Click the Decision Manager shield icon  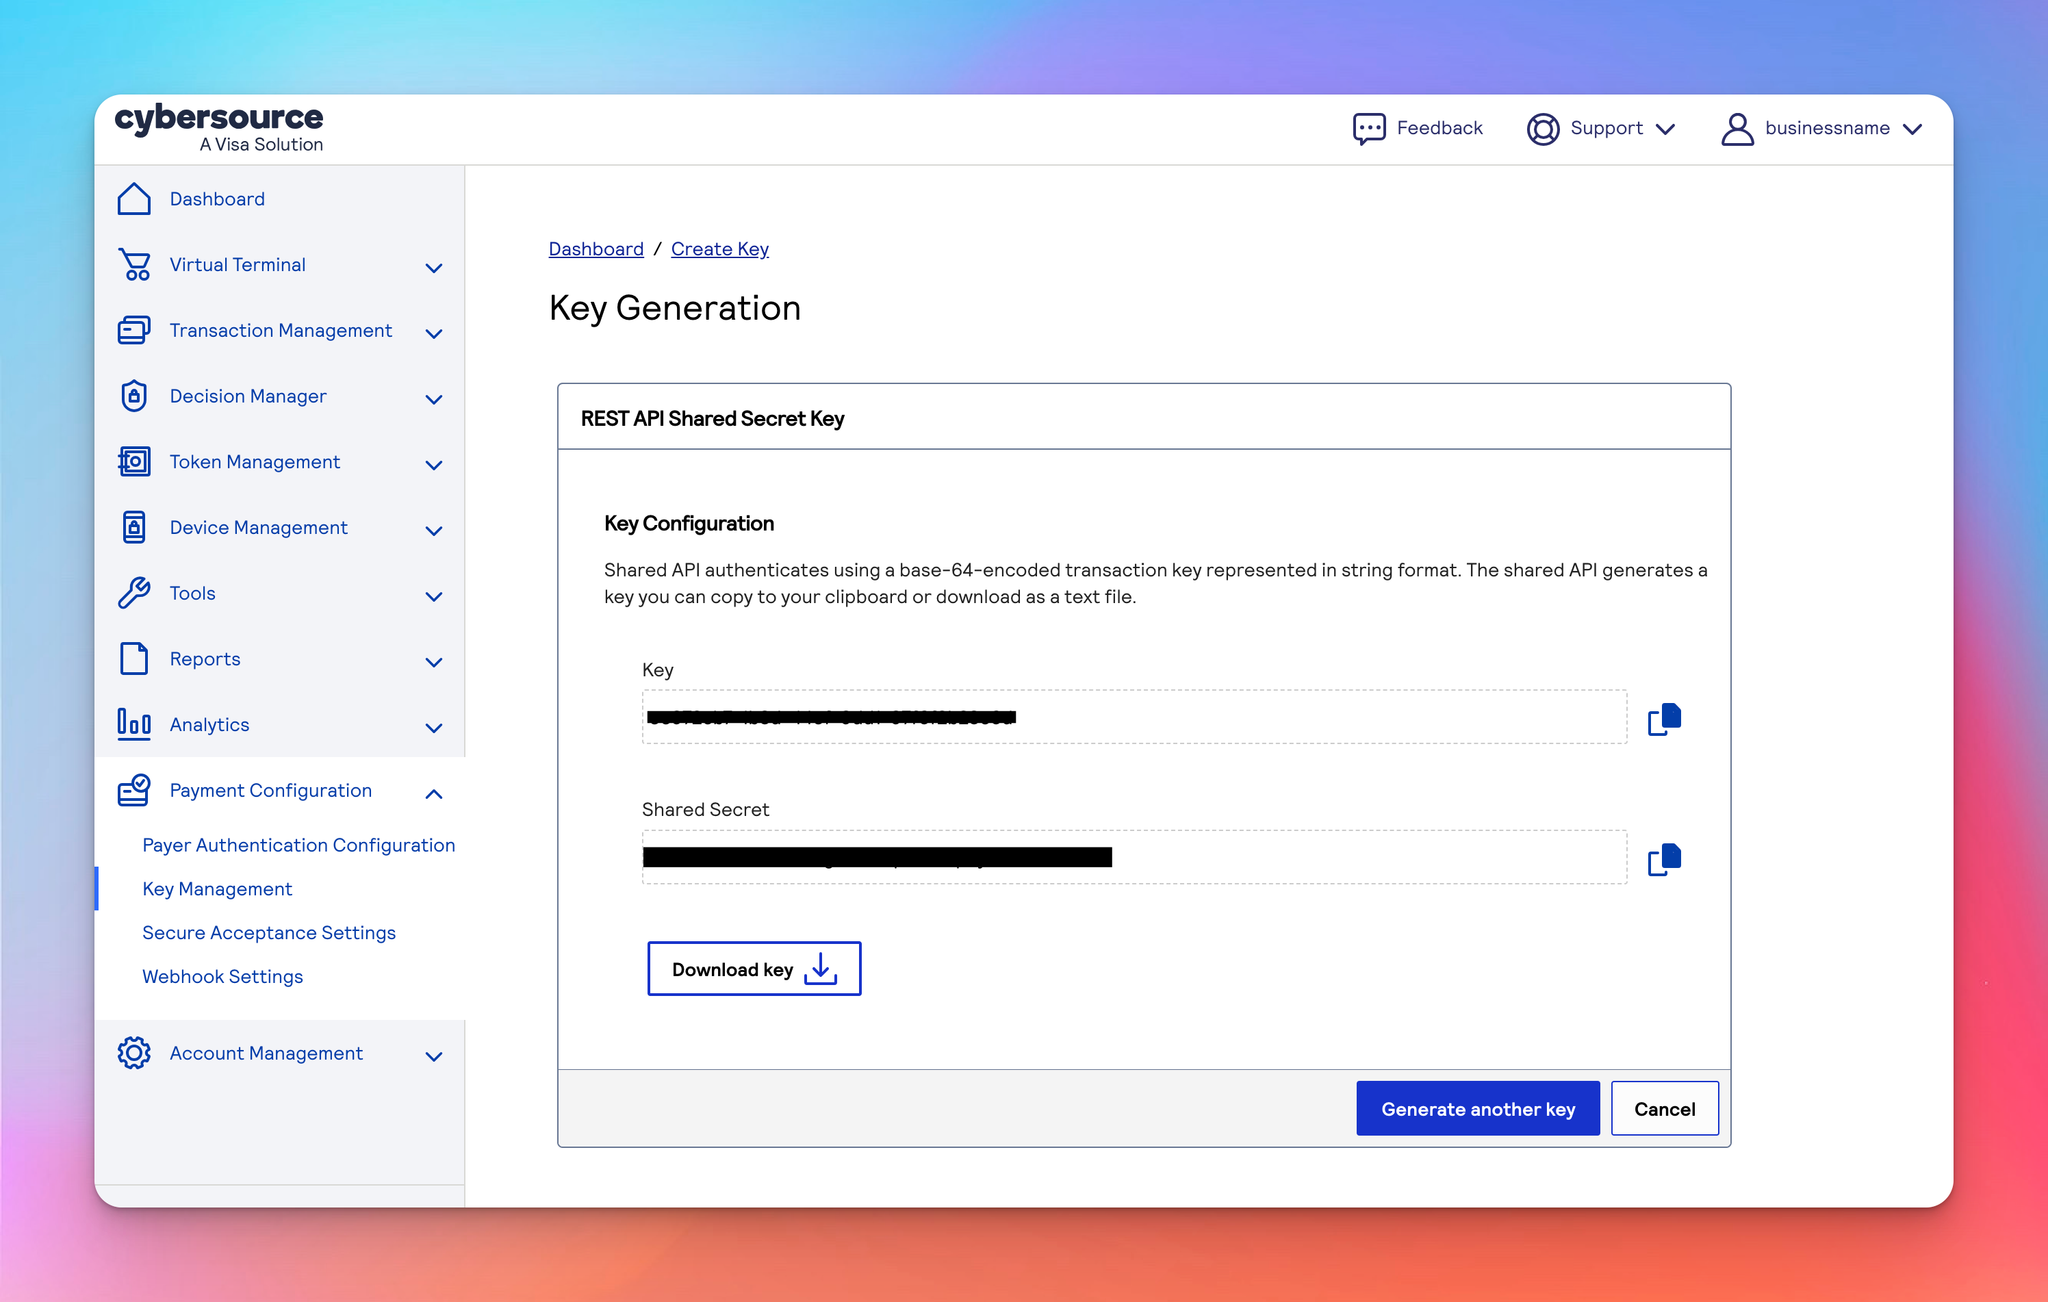point(134,396)
